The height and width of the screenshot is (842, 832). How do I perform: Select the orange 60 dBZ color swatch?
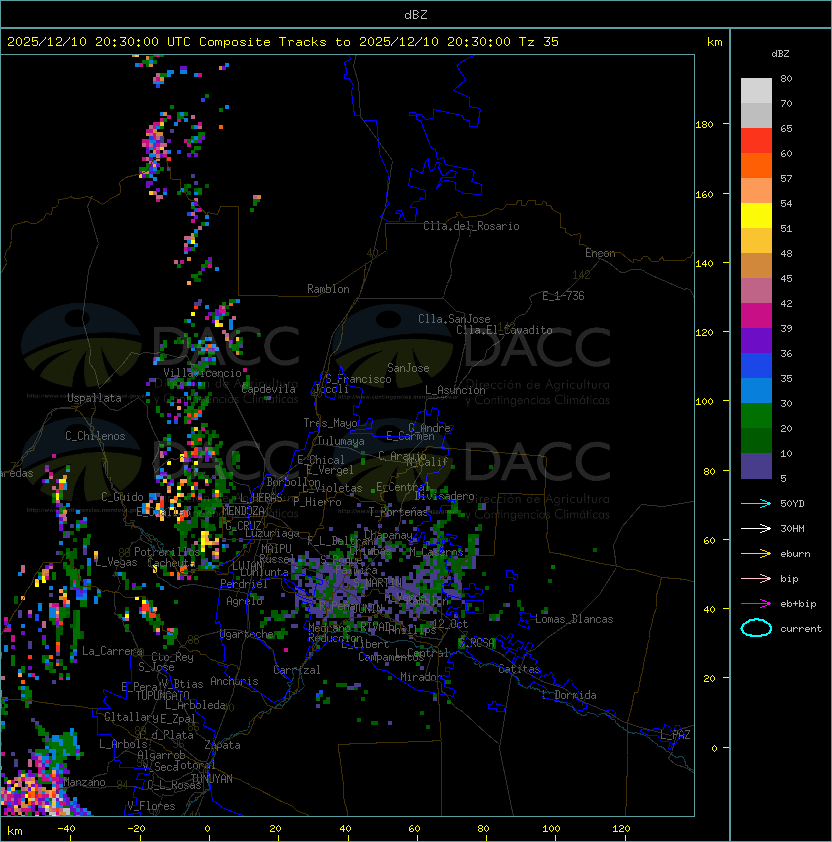756,165
